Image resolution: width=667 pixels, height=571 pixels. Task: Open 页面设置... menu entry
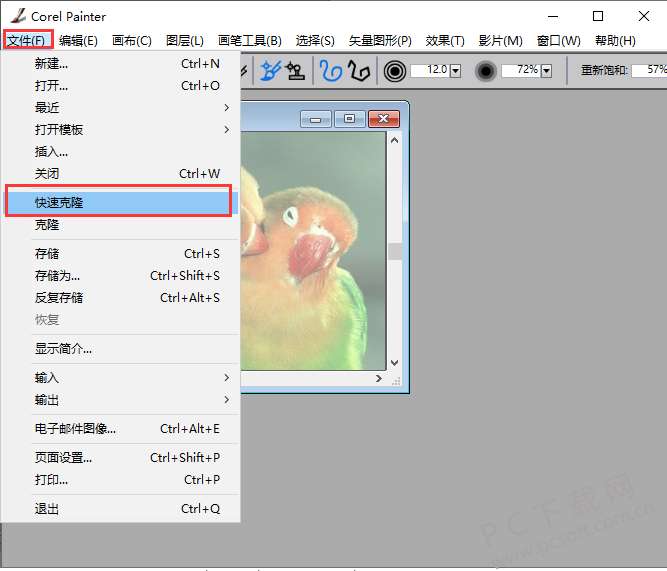(x=121, y=458)
